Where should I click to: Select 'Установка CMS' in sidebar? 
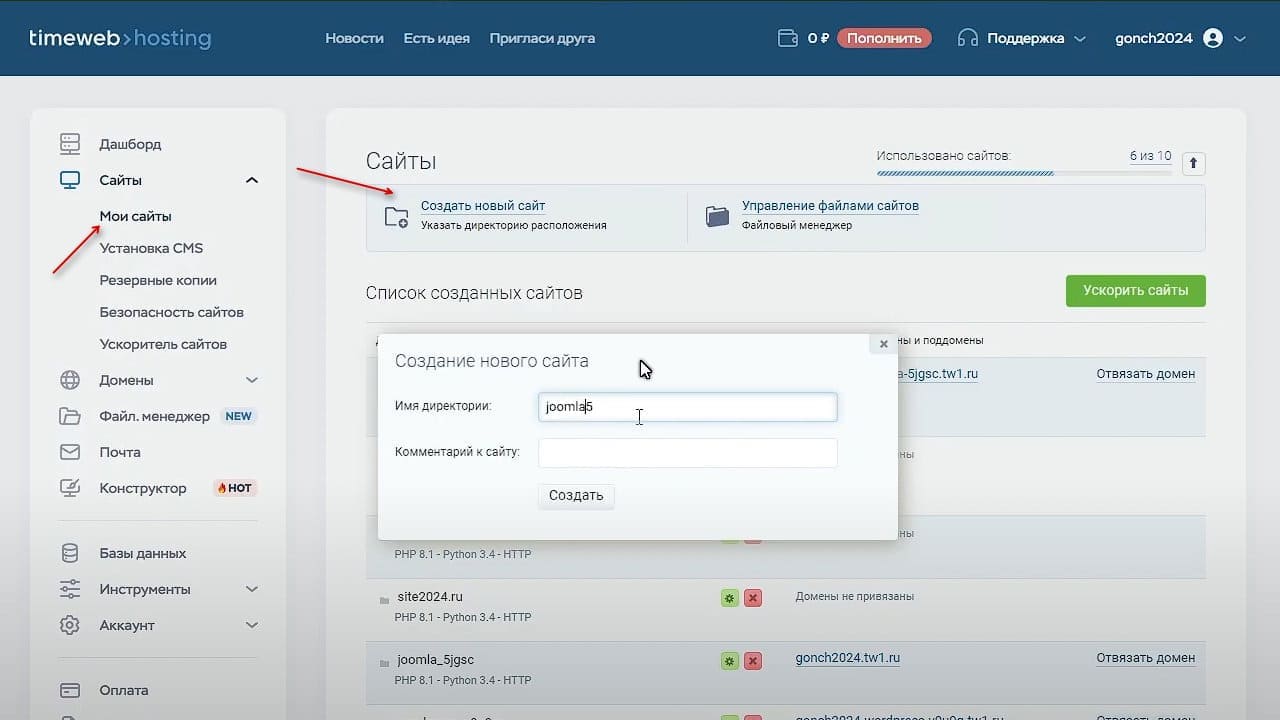coord(151,248)
